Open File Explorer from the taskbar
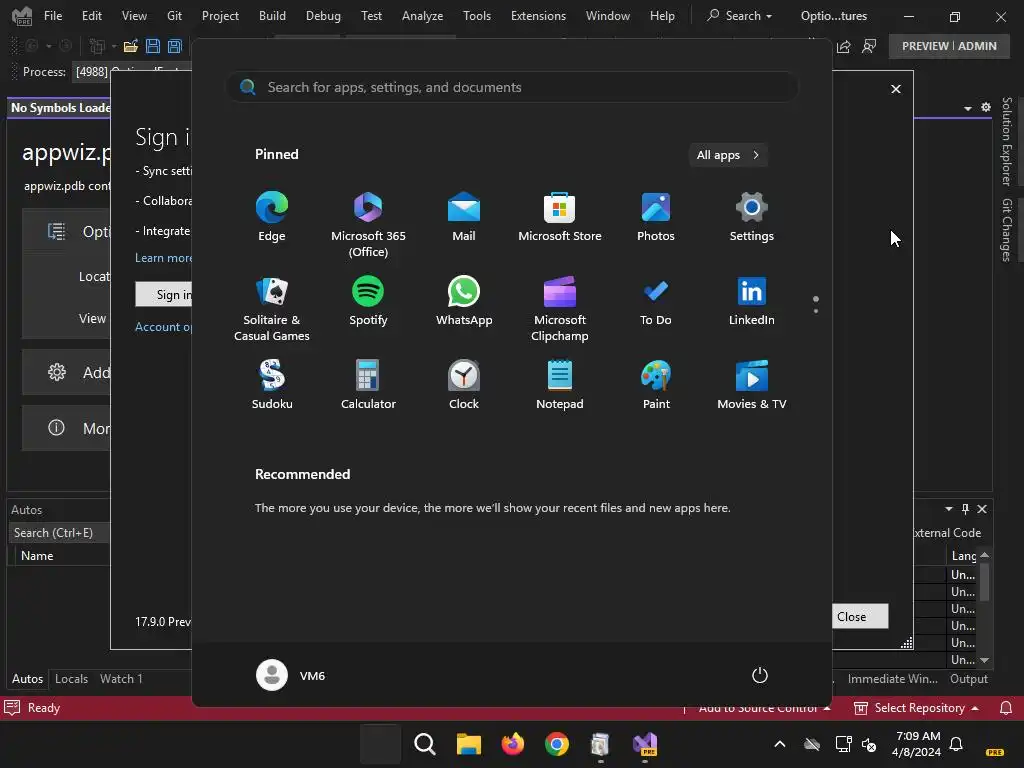Viewport: 1024px width, 768px height. 468,744
